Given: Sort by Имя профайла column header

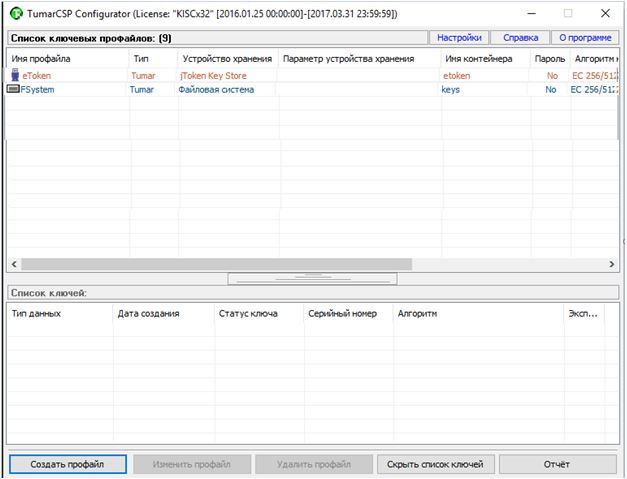Looking at the screenshot, I should (40, 59).
